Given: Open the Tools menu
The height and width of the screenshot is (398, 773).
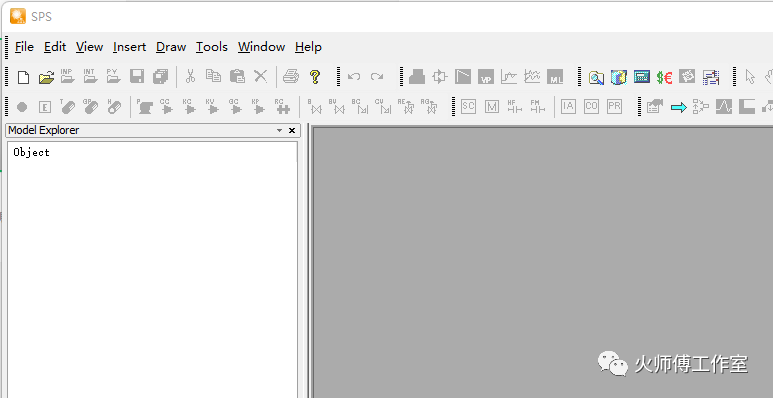Looking at the screenshot, I should click(x=211, y=47).
